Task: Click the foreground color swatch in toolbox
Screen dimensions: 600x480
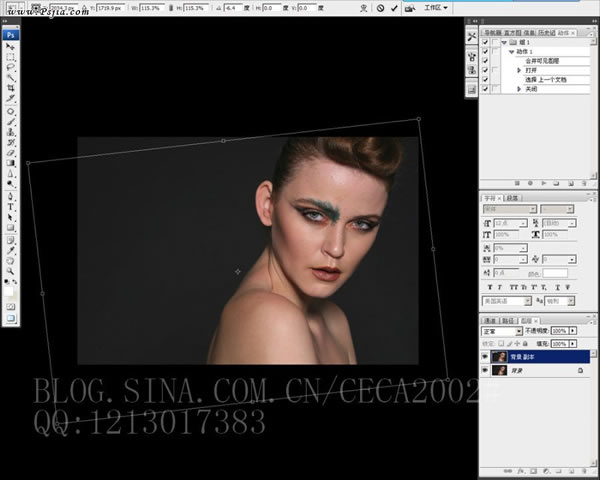Action: pyautogui.click(x=8, y=292)
